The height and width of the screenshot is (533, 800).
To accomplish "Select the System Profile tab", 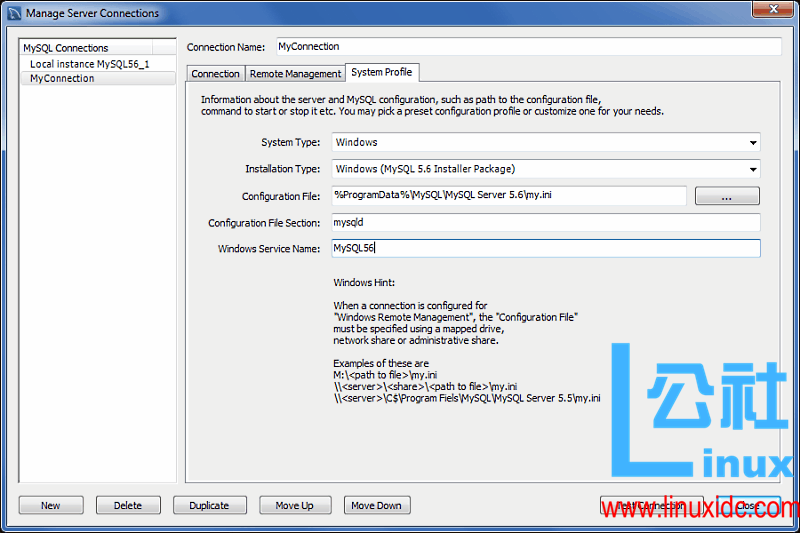I will point(382,72).
